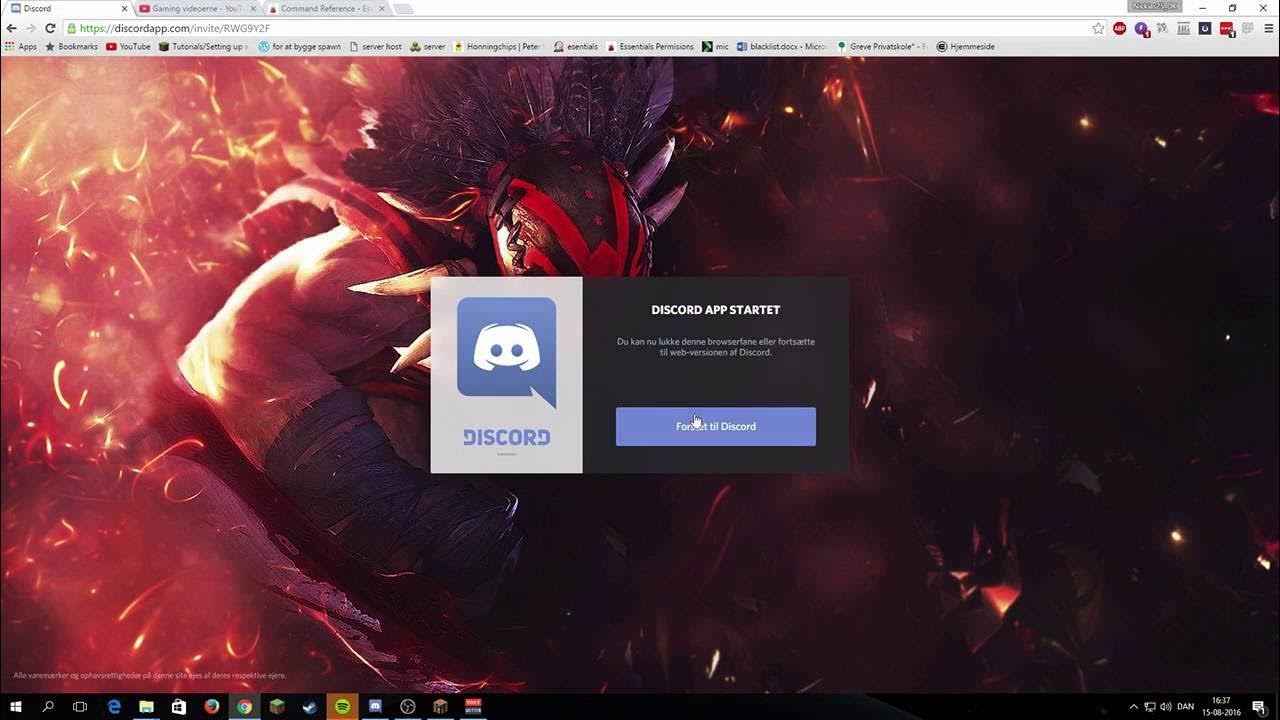This screenshot has height=720, width=1280.
Task: Click the taskbar search magnifier
Action: [x=48, y=706]
